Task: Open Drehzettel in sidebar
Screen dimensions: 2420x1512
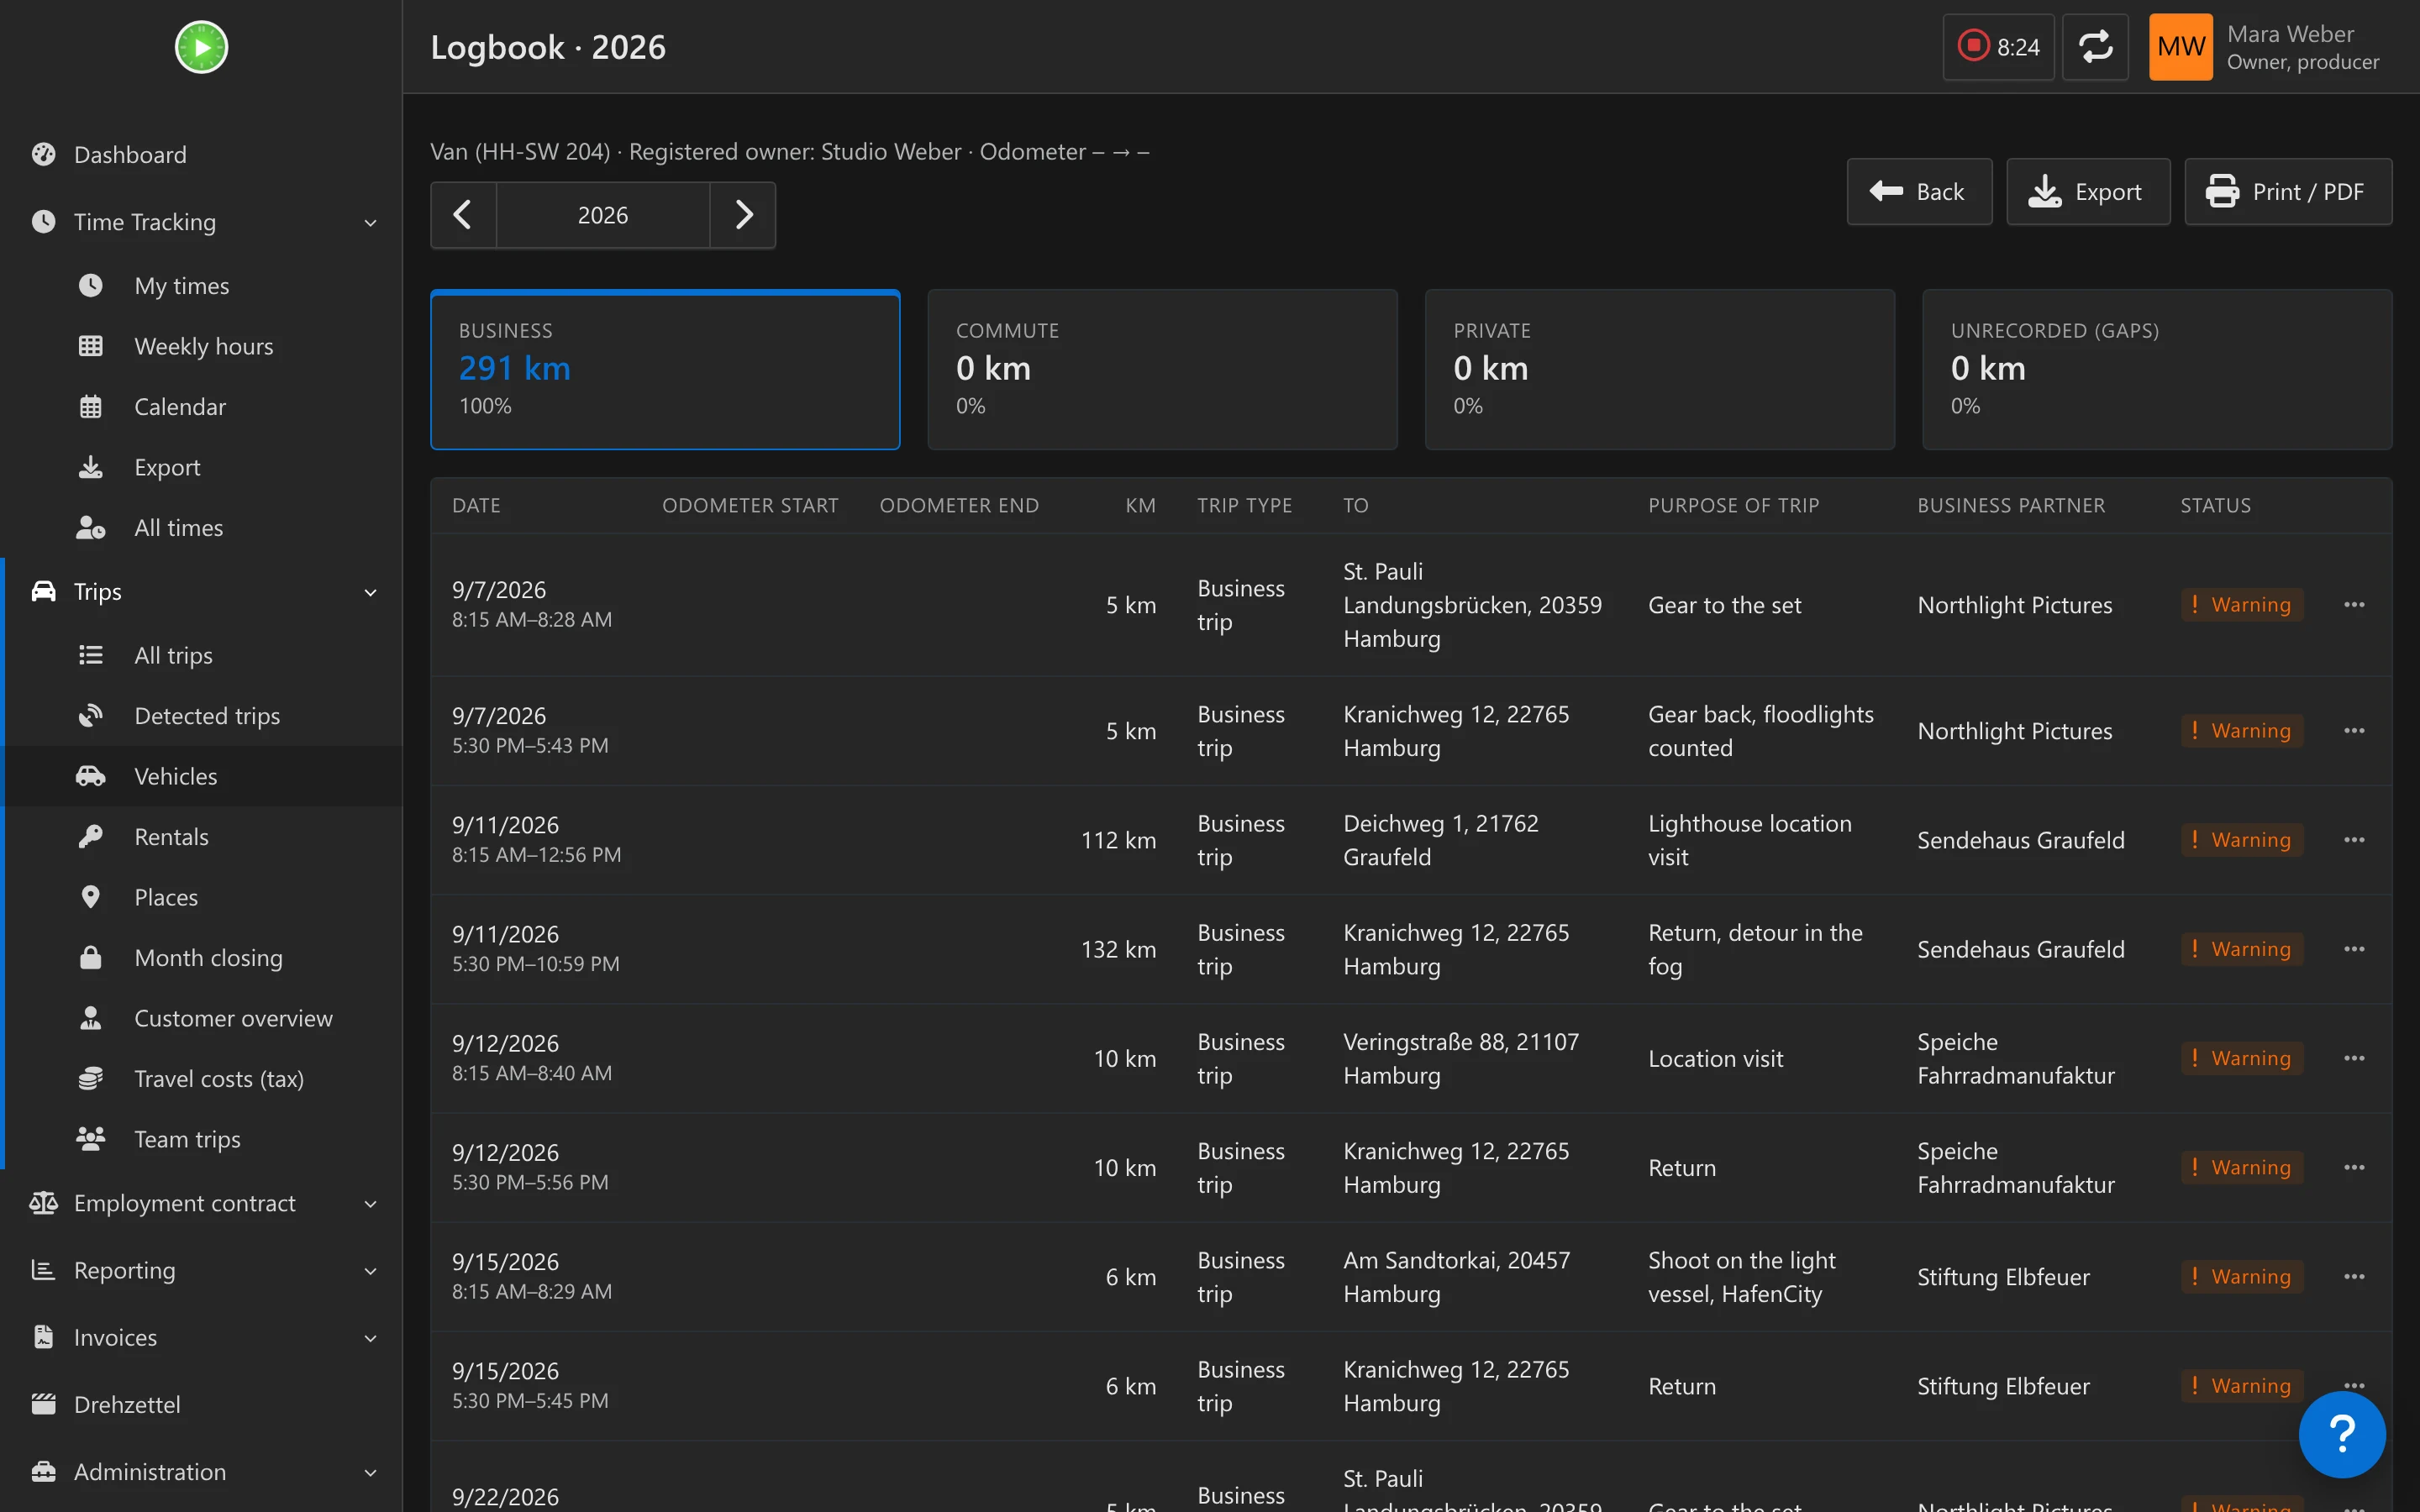Action: click(201, 1404)
